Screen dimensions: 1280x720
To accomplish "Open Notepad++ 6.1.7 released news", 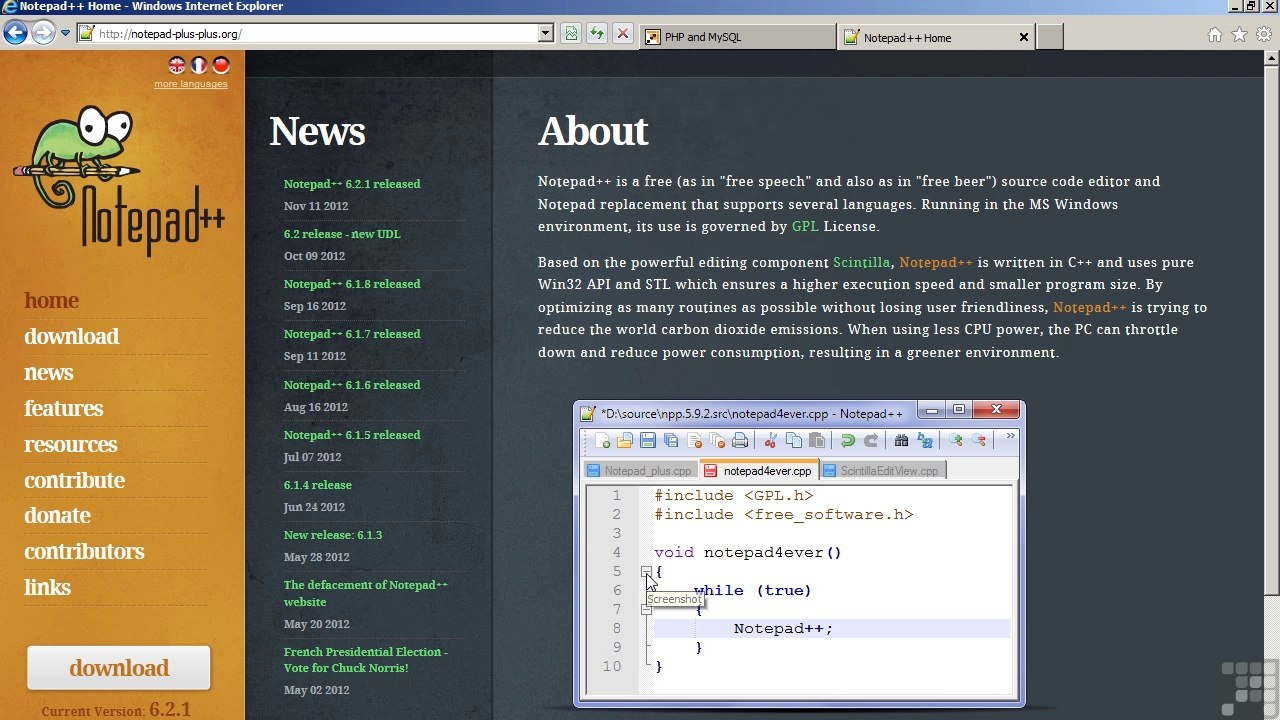I will (352, 334).
